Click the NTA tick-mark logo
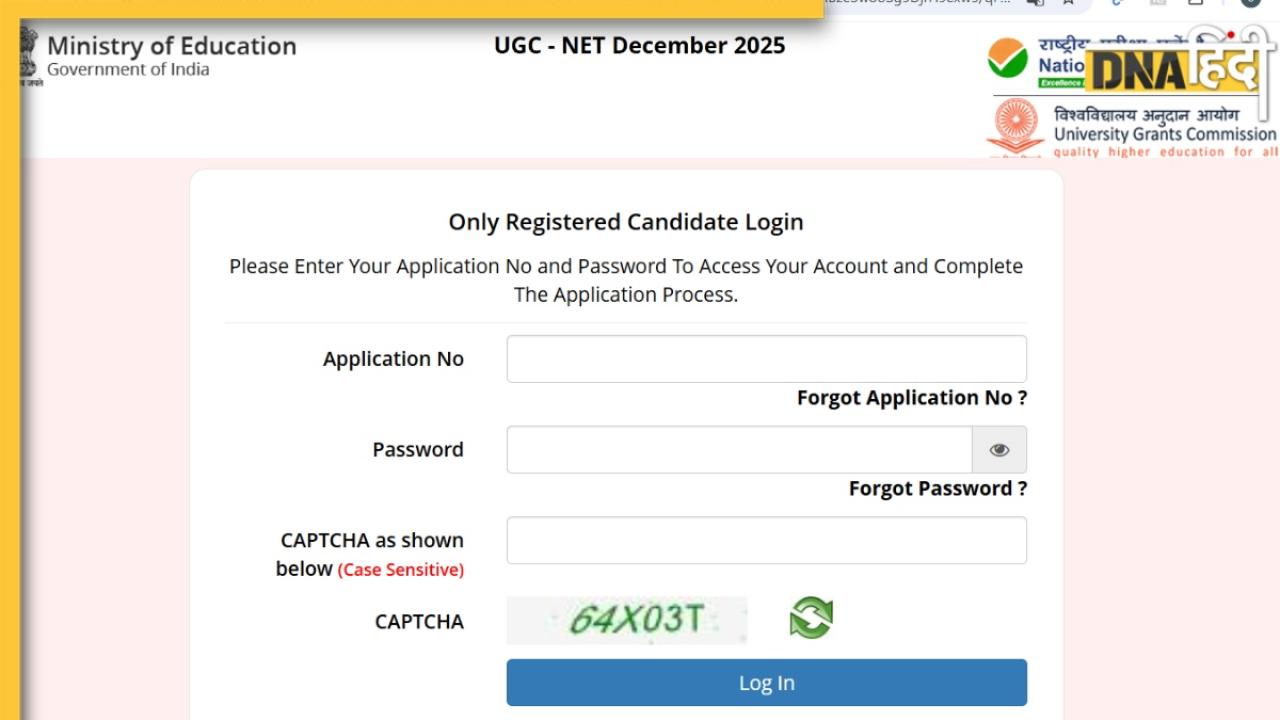 (x=1007, y=58)
